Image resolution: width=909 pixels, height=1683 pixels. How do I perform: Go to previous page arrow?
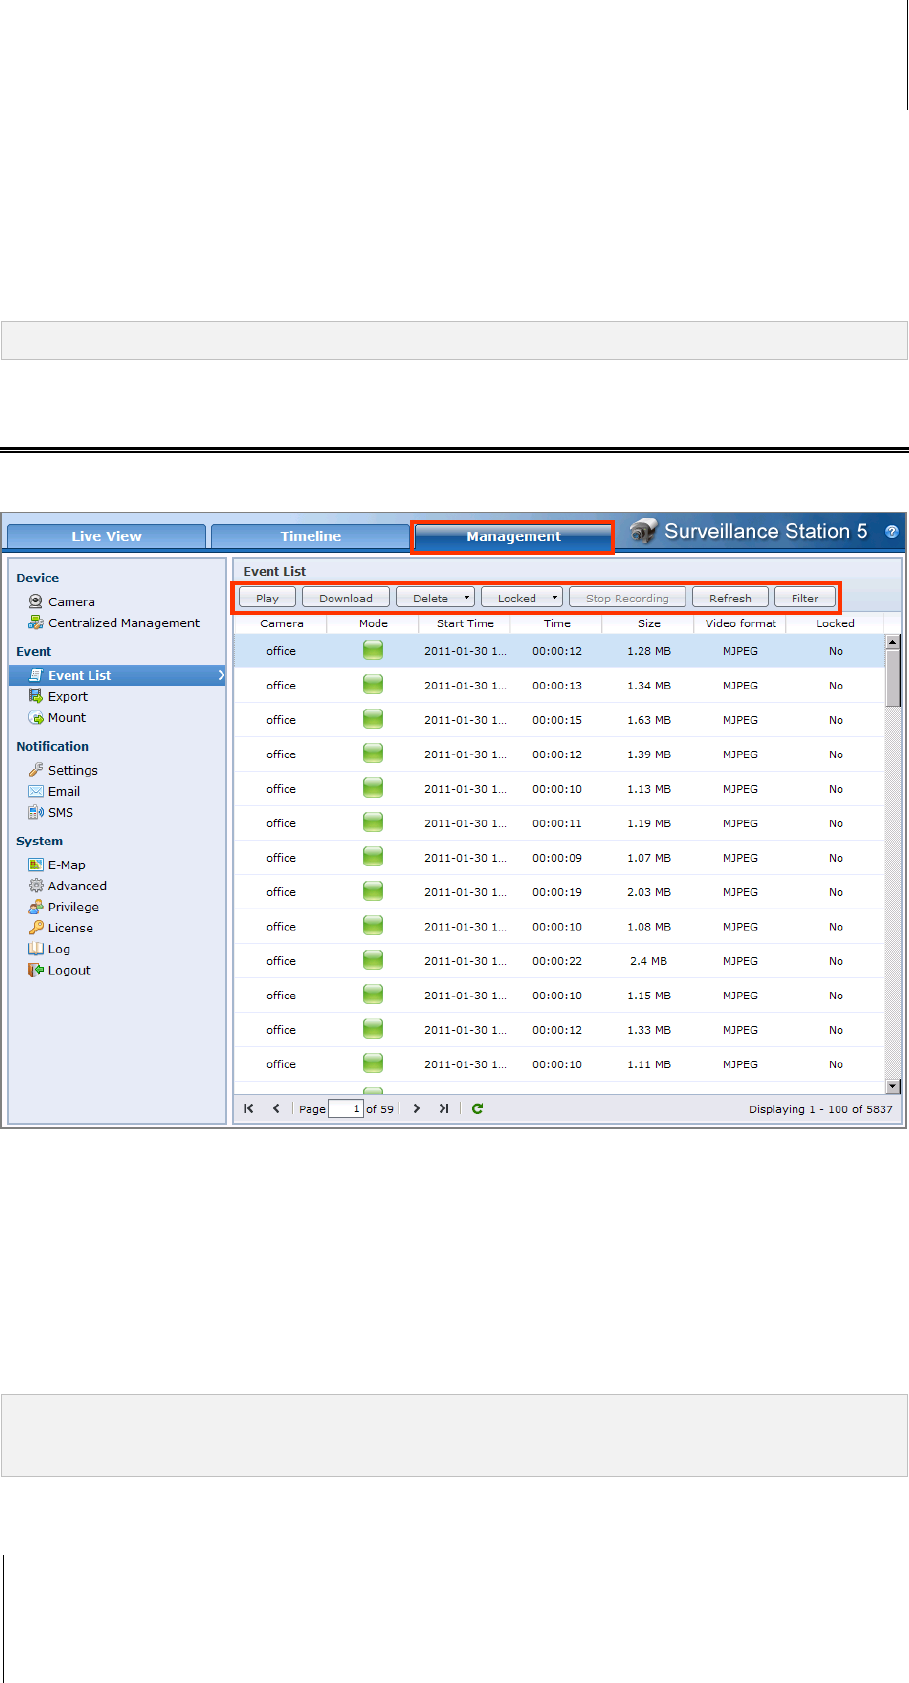tap(276, 1108)
